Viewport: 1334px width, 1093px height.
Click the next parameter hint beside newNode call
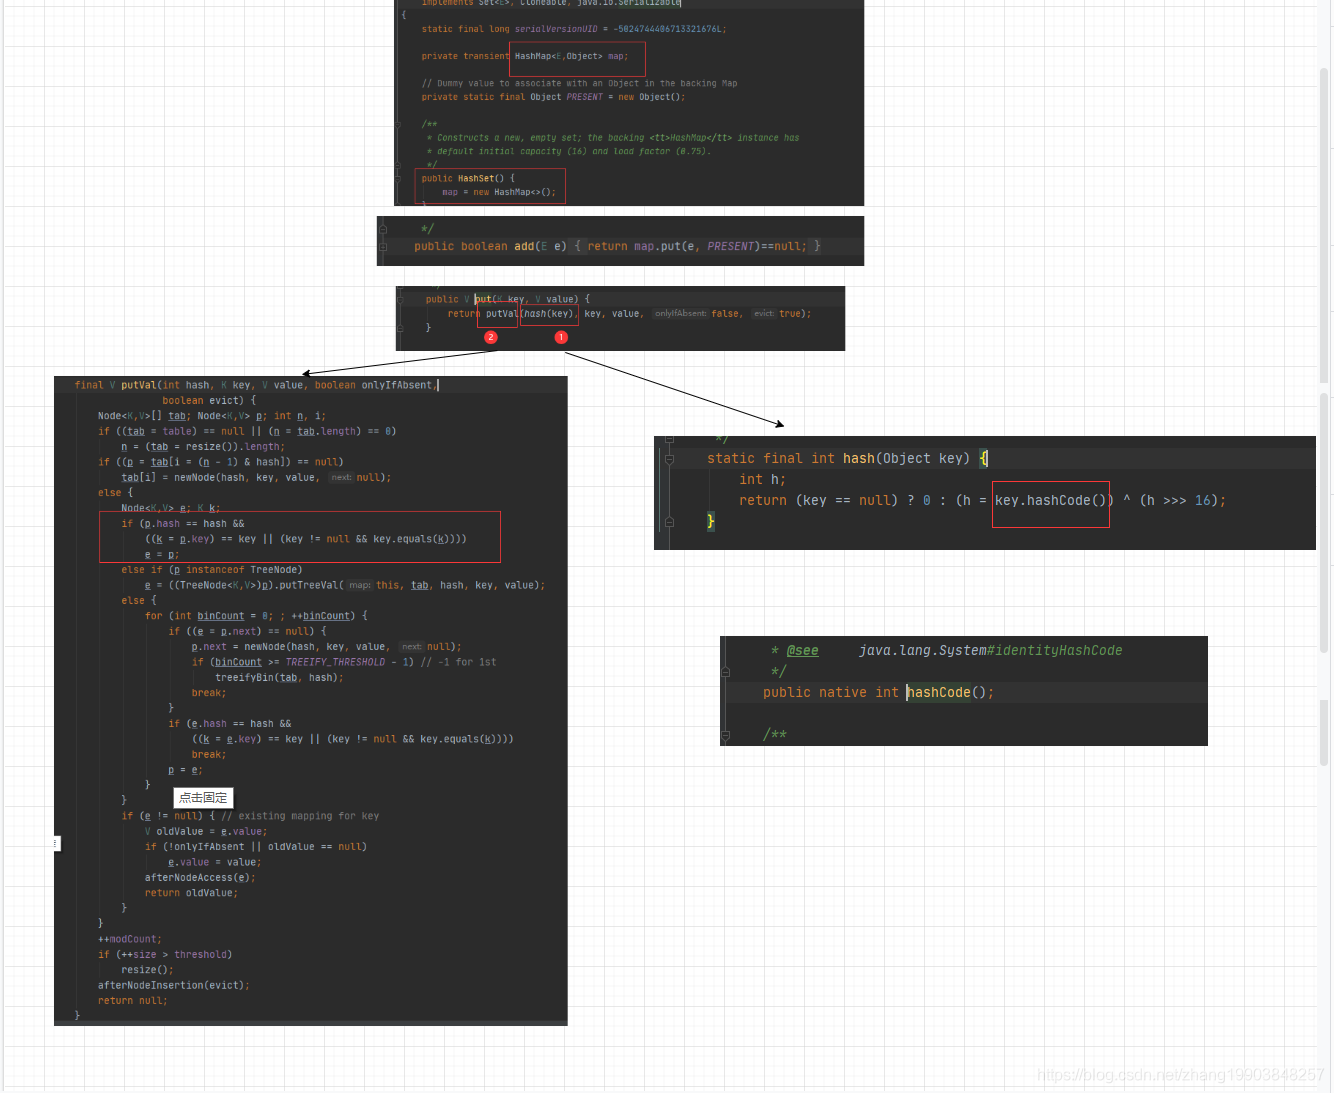(340, 477)
